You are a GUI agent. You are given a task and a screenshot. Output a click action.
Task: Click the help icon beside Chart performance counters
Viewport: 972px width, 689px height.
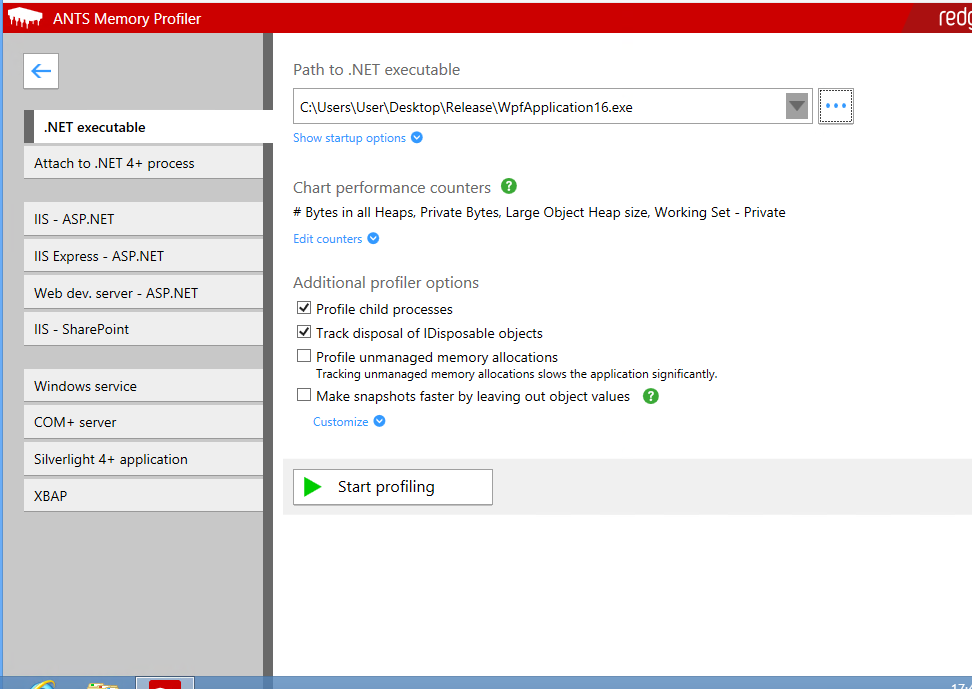pos(509,186)
